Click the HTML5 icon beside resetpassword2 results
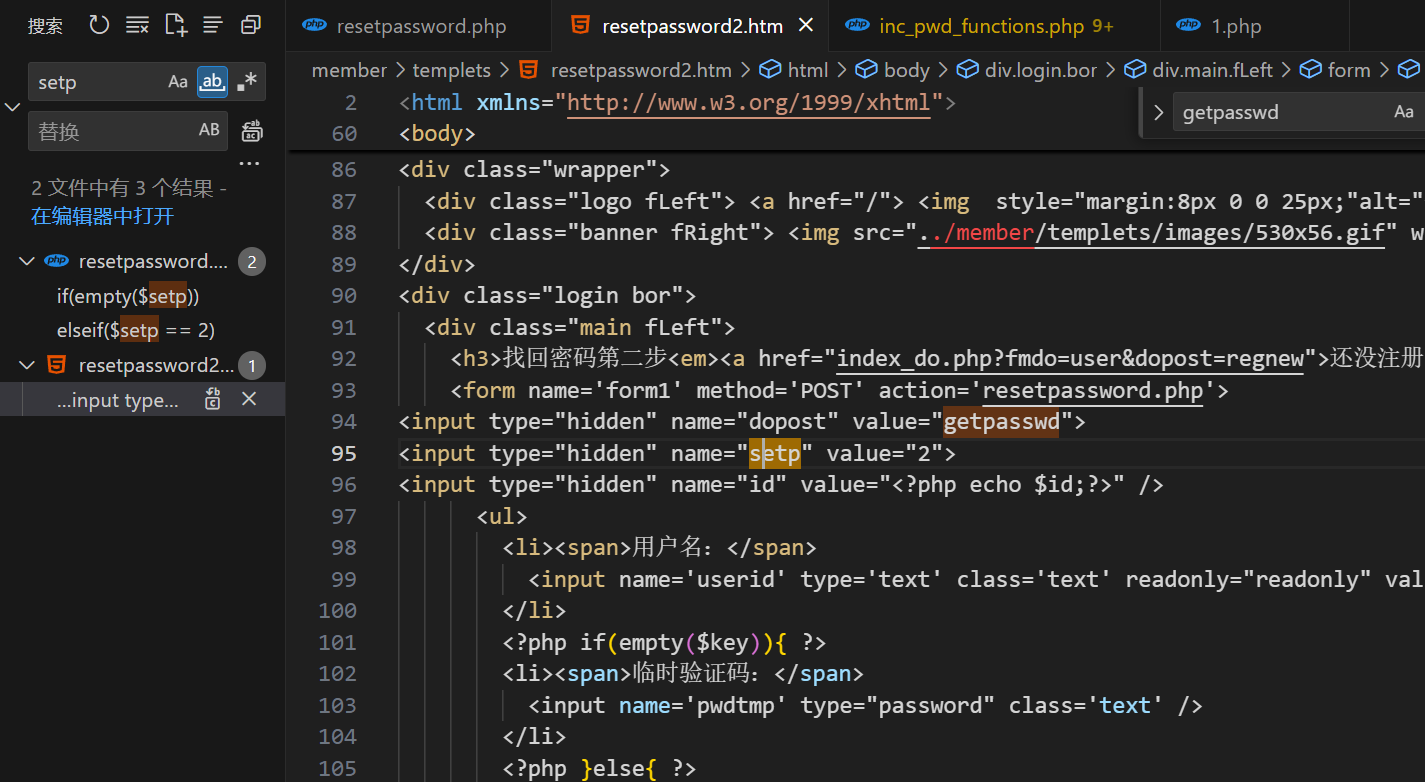The image size is (1425, 782). (57, 365)
